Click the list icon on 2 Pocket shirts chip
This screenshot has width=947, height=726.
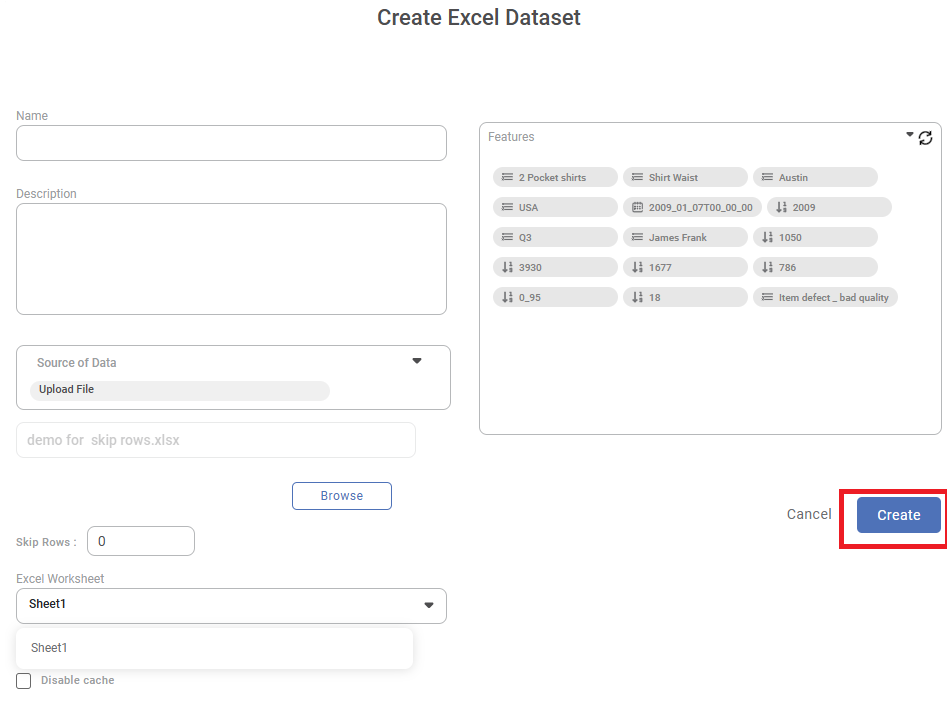point(507,177)
